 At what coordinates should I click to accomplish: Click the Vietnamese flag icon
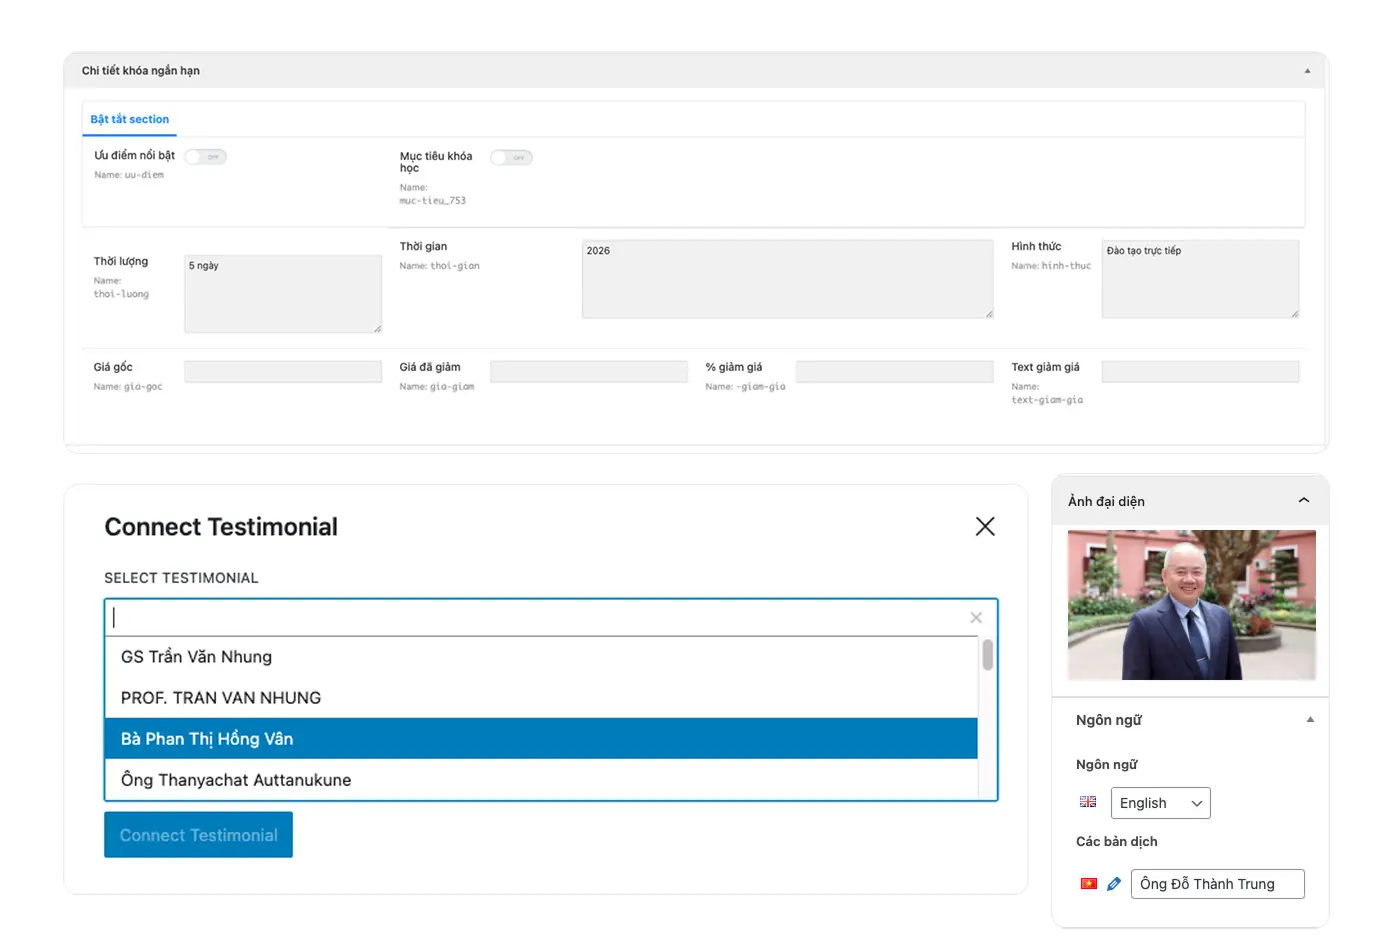(1088, 884)
